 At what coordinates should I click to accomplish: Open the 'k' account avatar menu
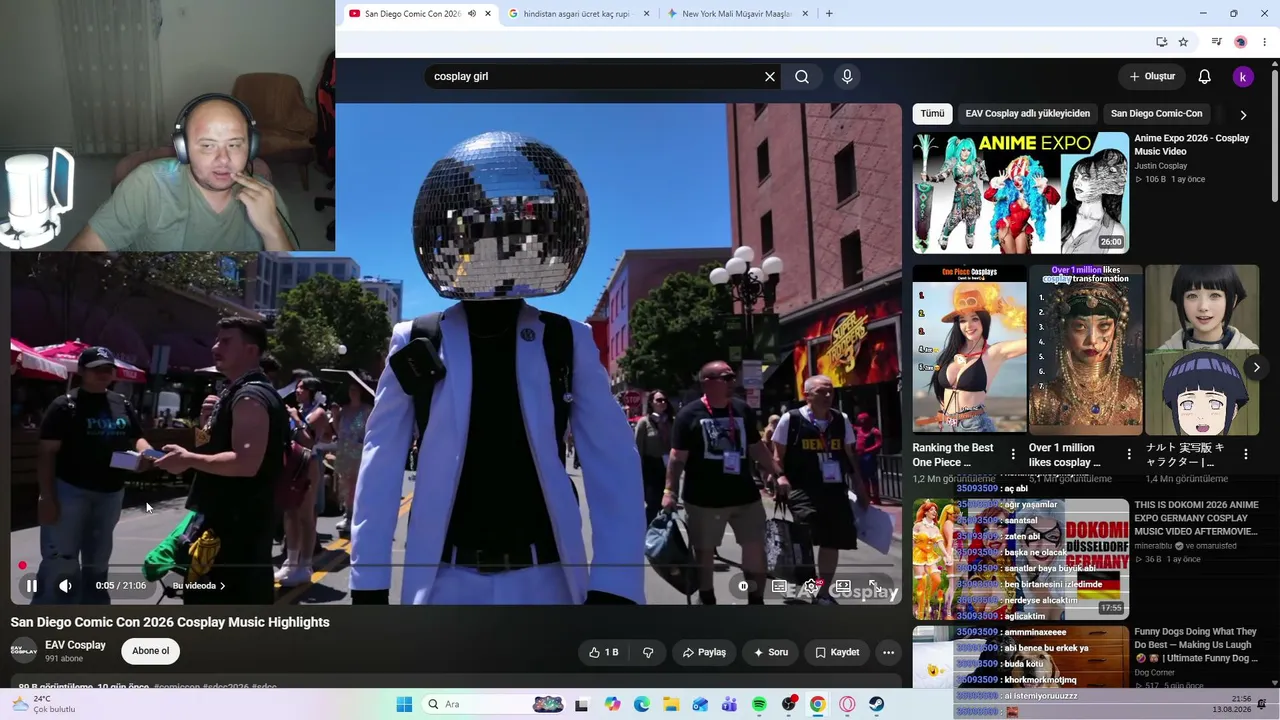point(1243,77)
